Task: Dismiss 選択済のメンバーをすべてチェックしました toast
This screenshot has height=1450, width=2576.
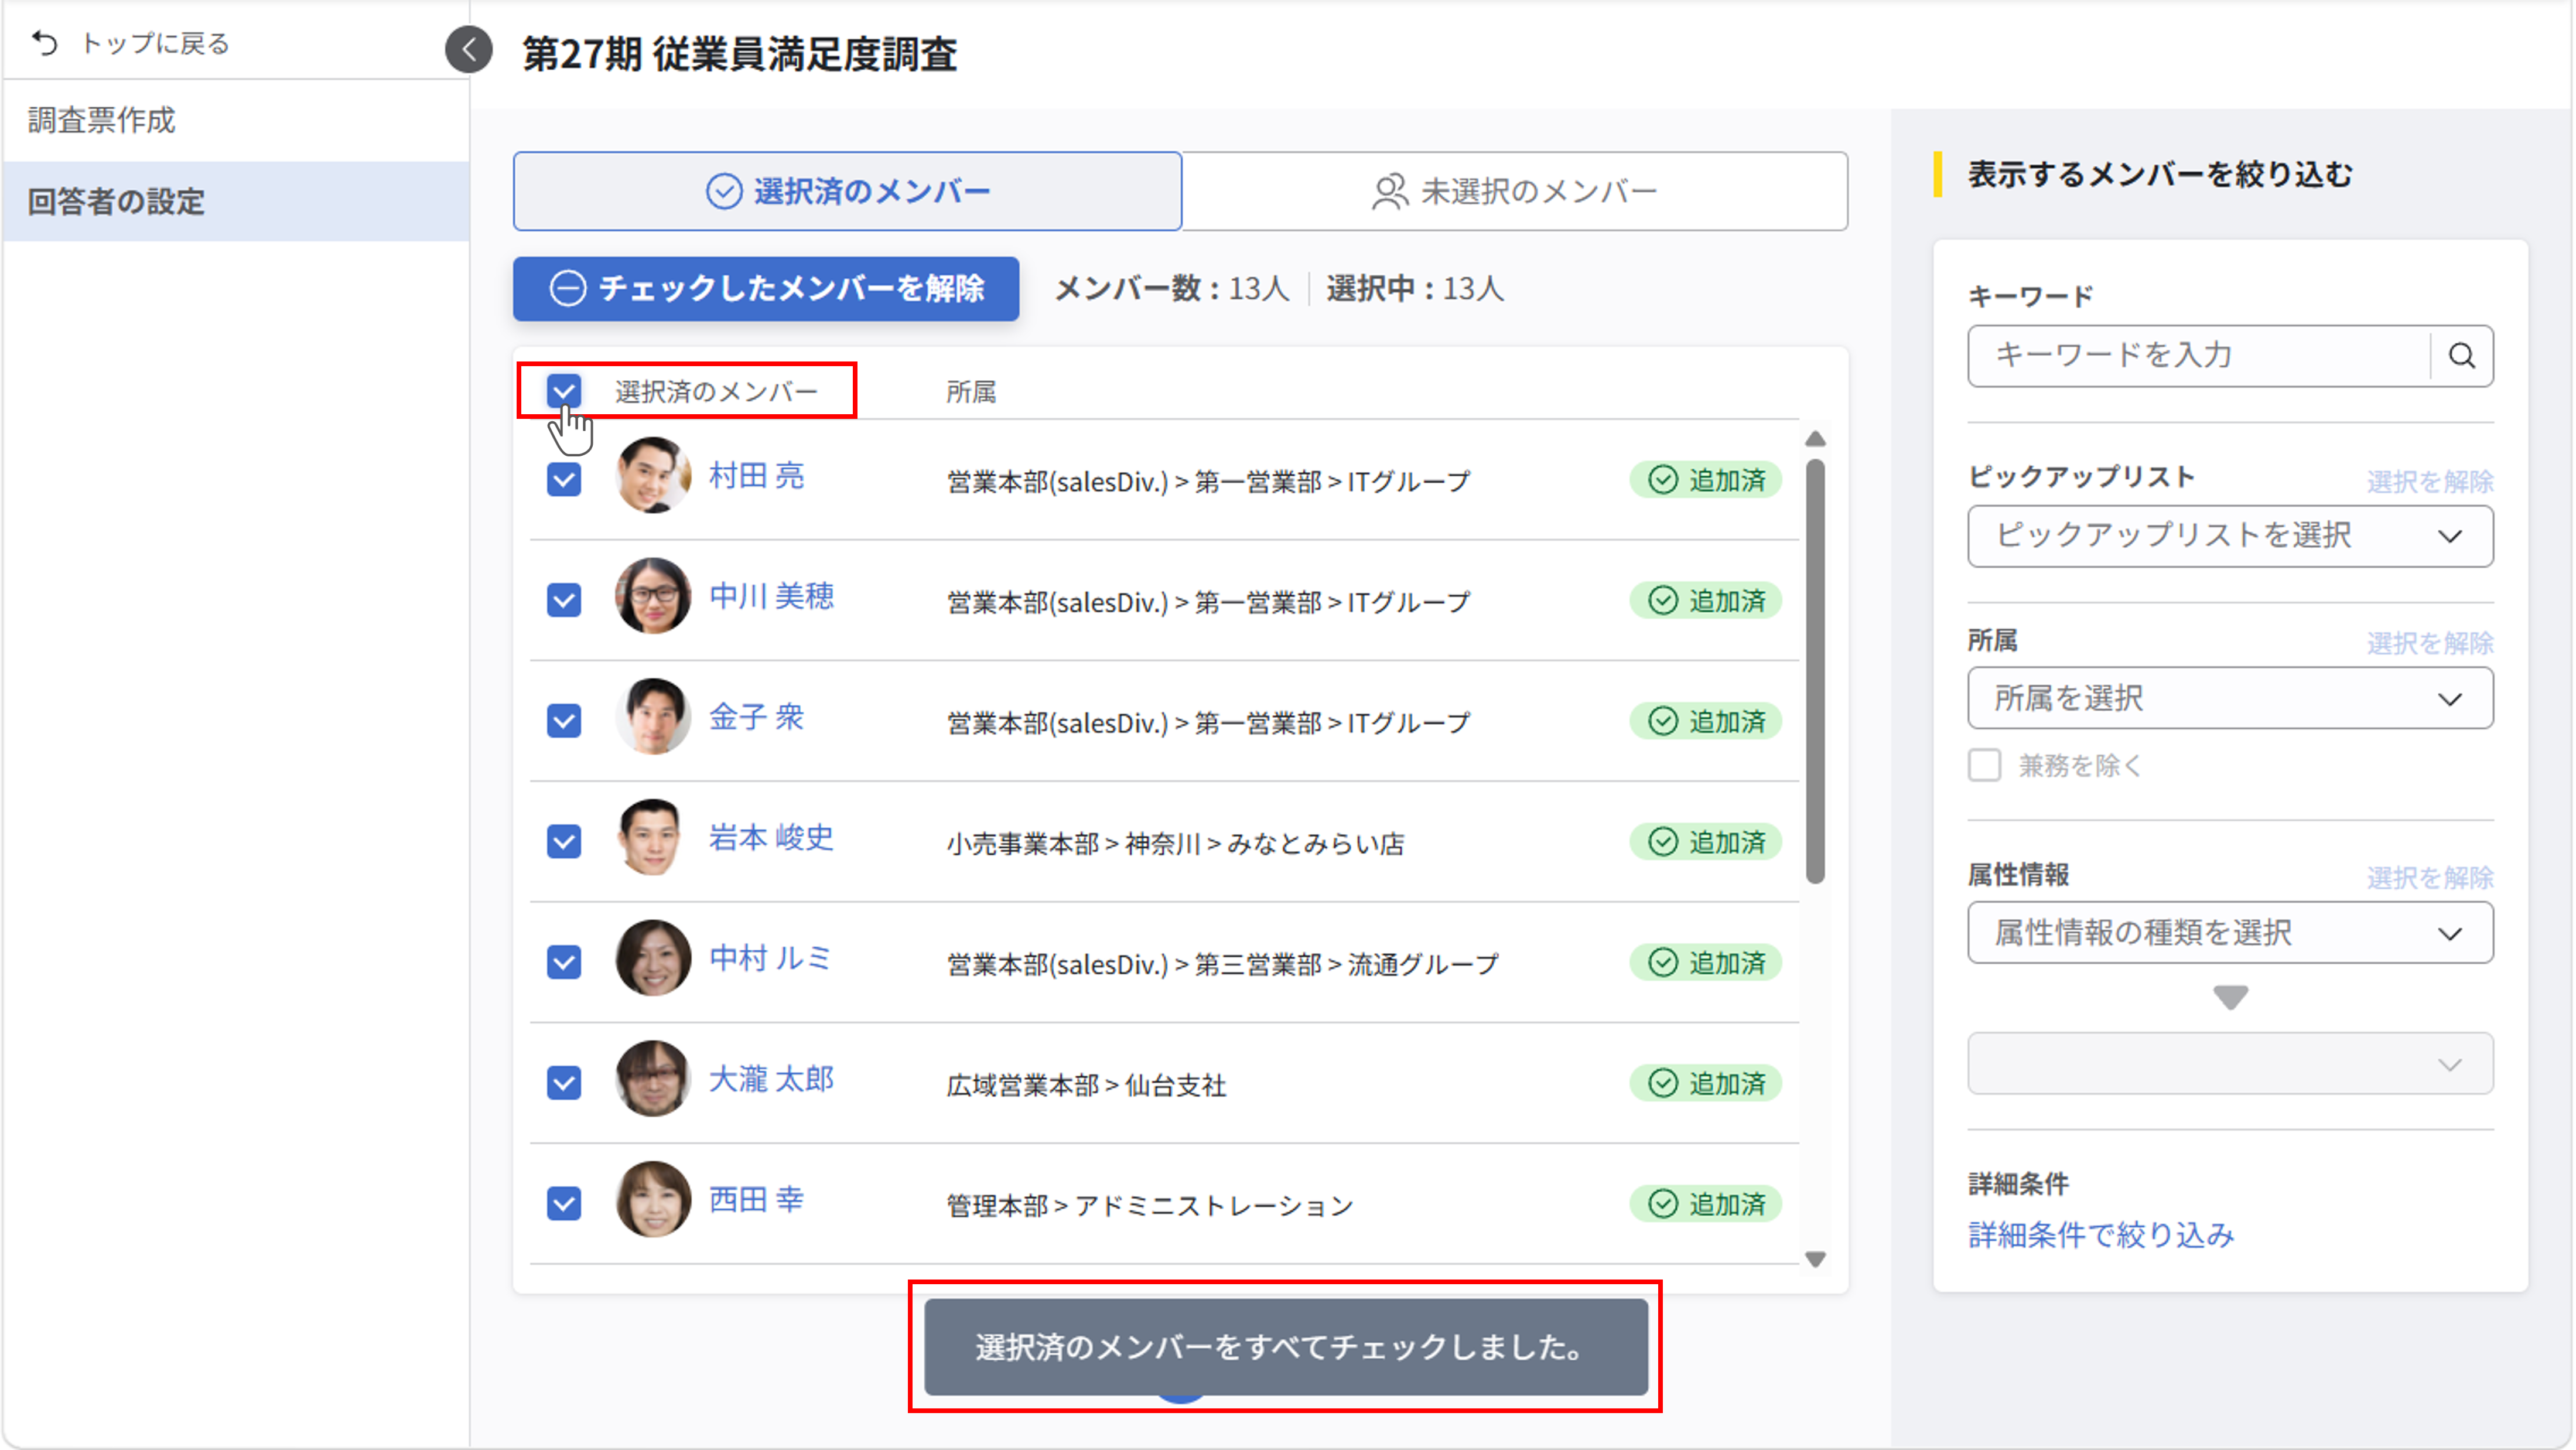Action: 1285,1347
